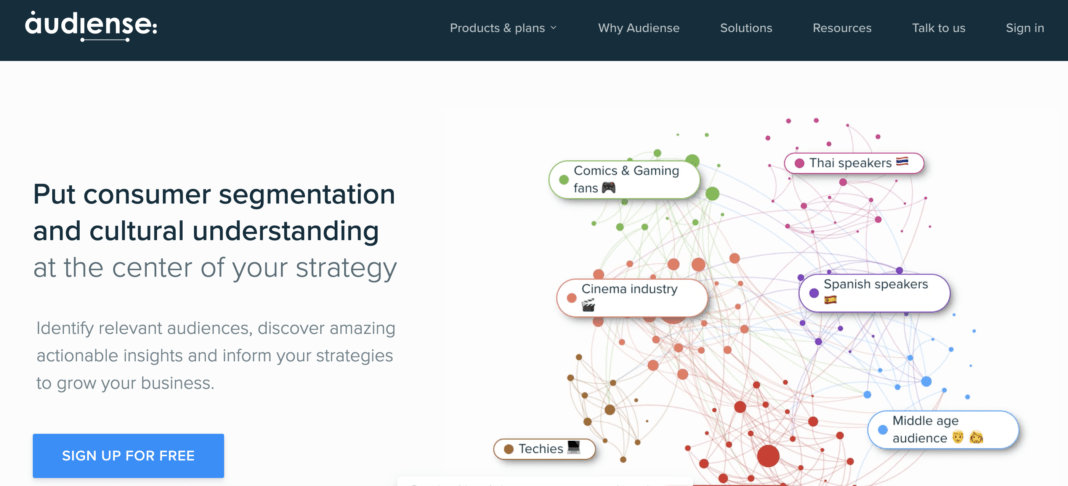
Task: Click the Spanish flag icon
Action: pyautogui.click(x=830, y=299)
